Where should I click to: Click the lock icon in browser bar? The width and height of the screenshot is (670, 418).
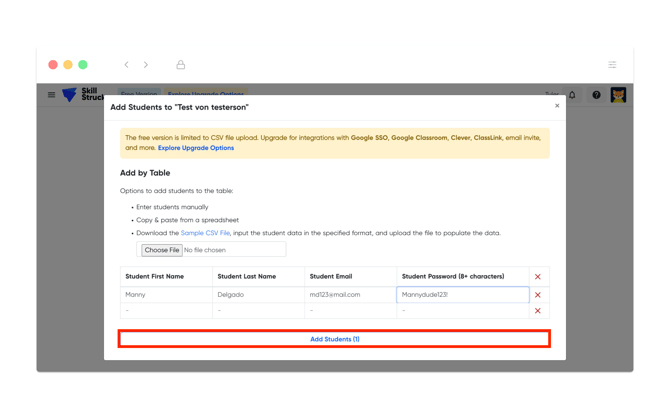(x=181, y=65)
